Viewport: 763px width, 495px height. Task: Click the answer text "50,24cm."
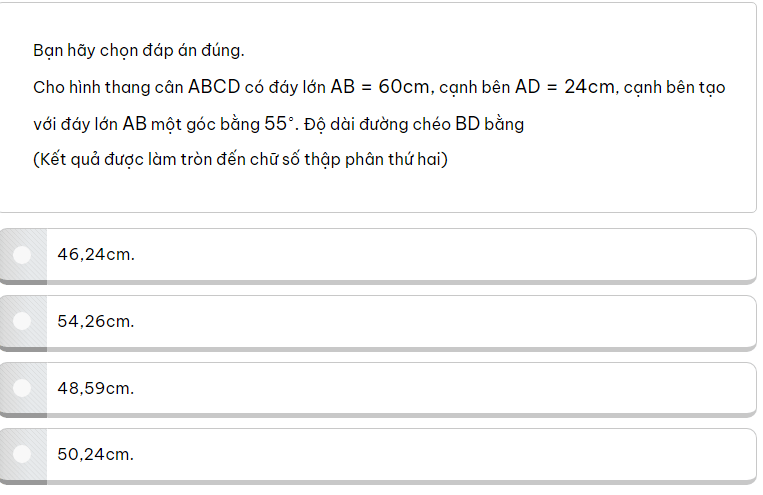tap(96, 455)
